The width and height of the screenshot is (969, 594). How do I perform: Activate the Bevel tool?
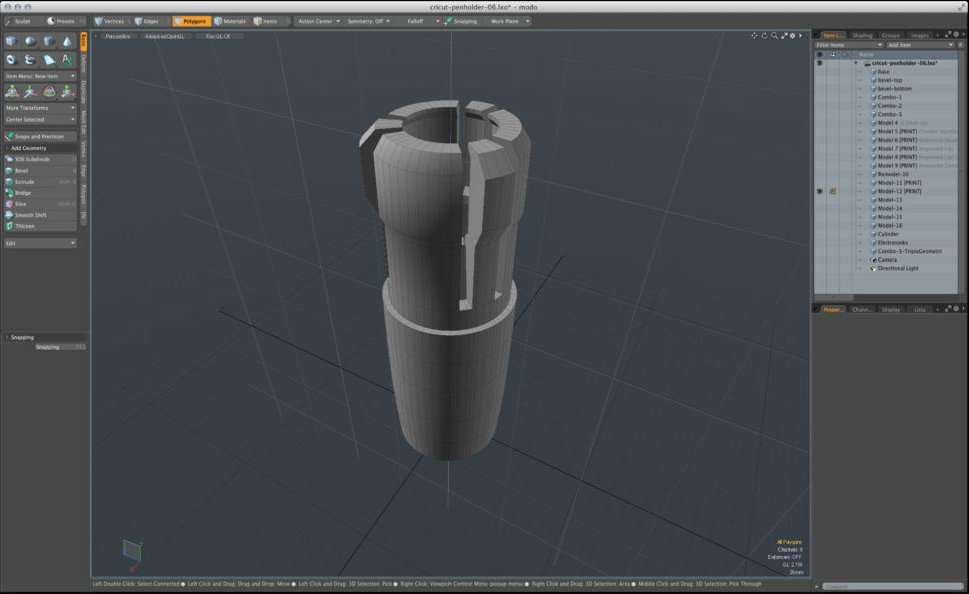point(40,171)
